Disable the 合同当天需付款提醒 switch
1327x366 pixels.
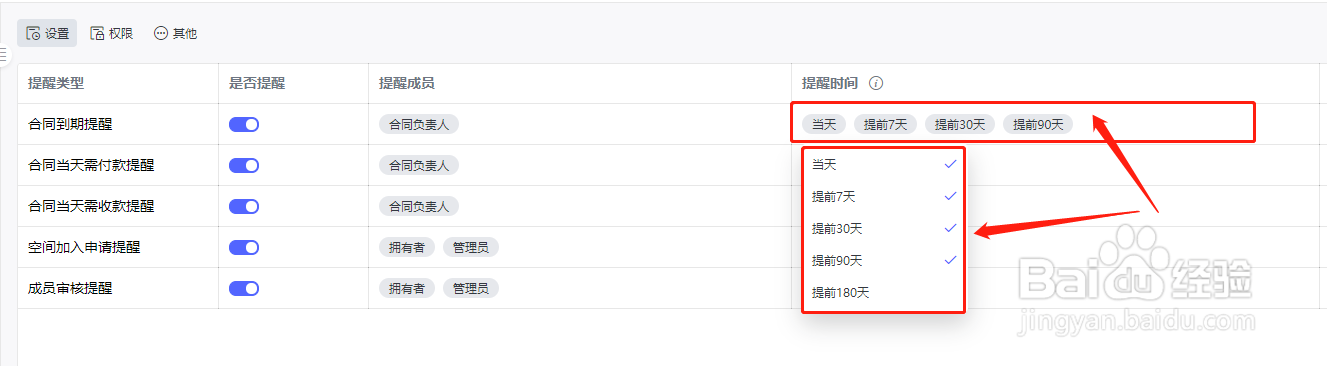tap(244, 165)
